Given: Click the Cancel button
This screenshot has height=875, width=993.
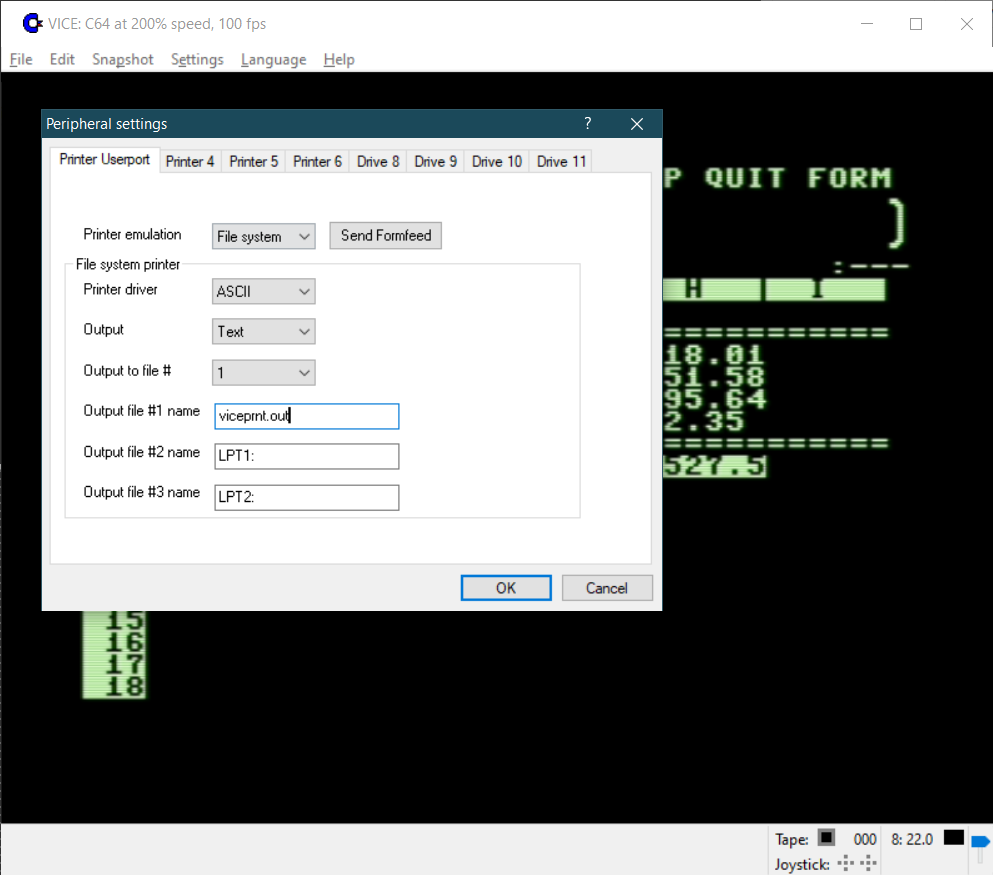Looking at the screenshot, I should pyautogui.click(x=607, y=588).
